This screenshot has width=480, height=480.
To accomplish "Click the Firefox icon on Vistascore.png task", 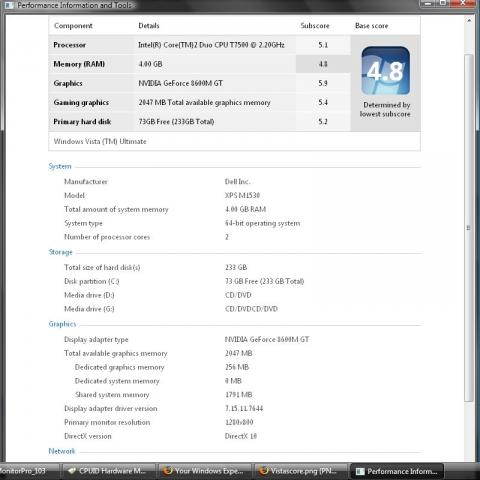I will click(264, 470).
